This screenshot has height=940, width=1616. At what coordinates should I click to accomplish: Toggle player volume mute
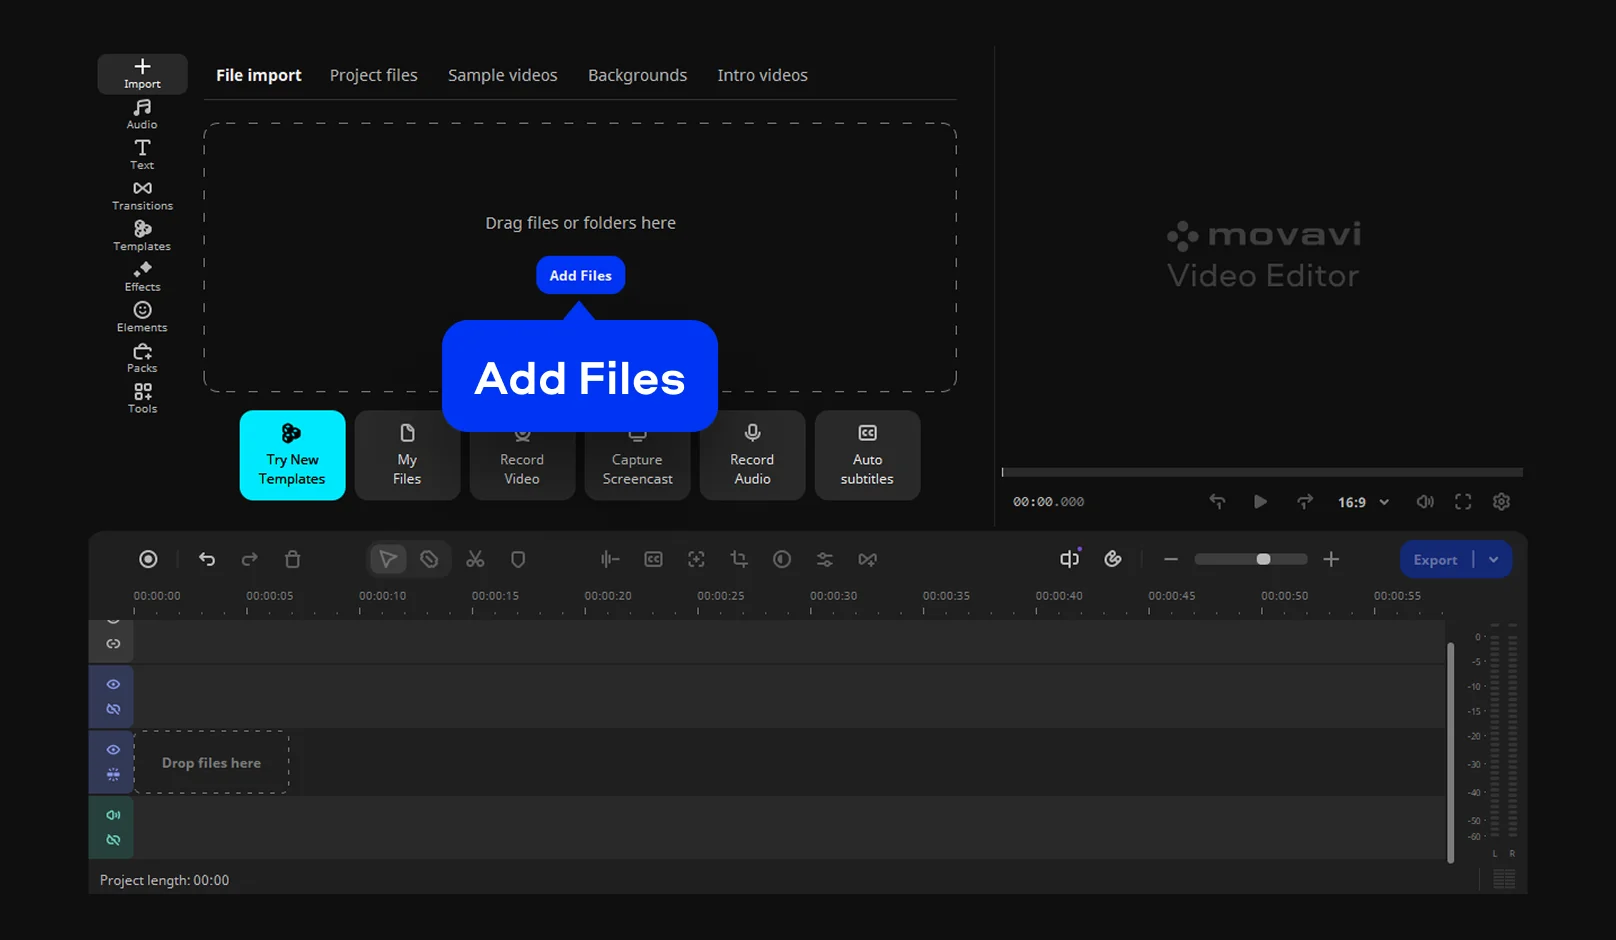click(1425, 502)
